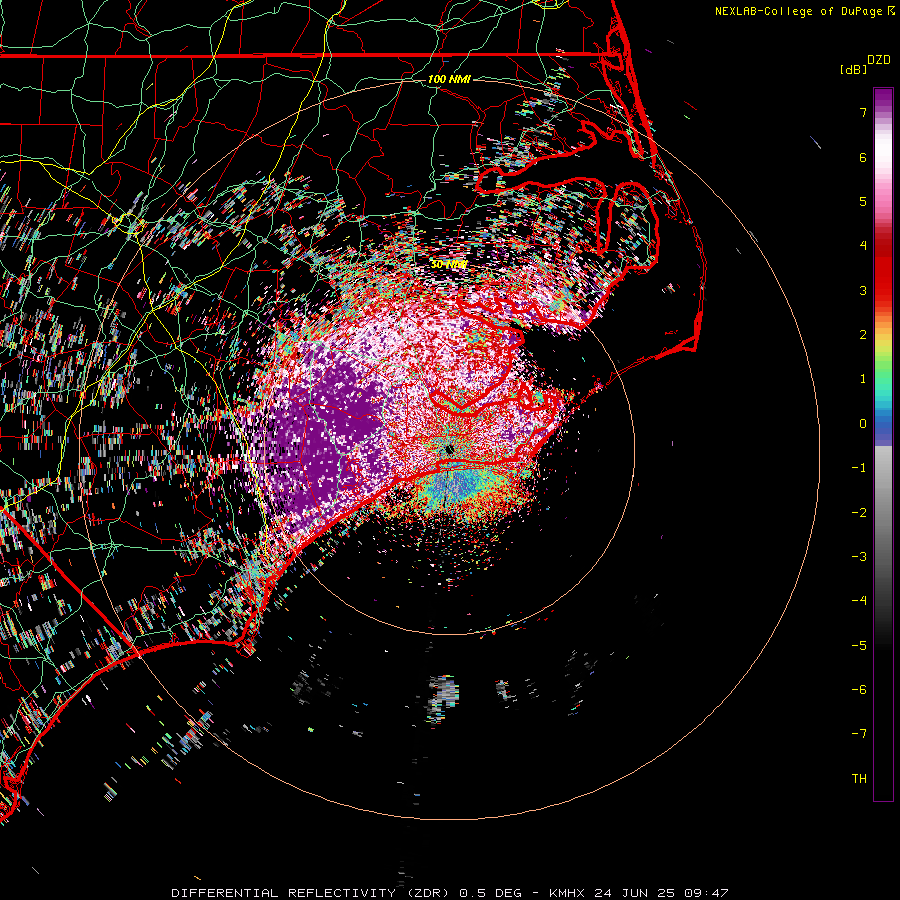The height and width of the screenshot is (900, 900).
Task: Click the -4 scale label
Action: click(x=859, y=601)
